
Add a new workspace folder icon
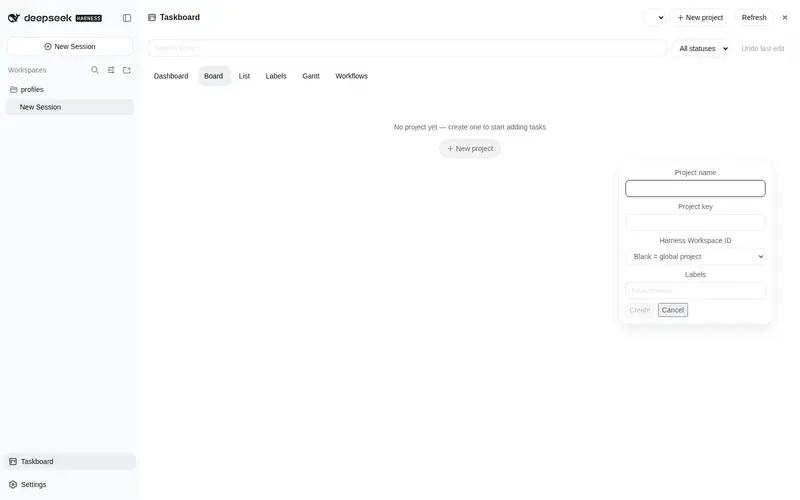[127, 70]
